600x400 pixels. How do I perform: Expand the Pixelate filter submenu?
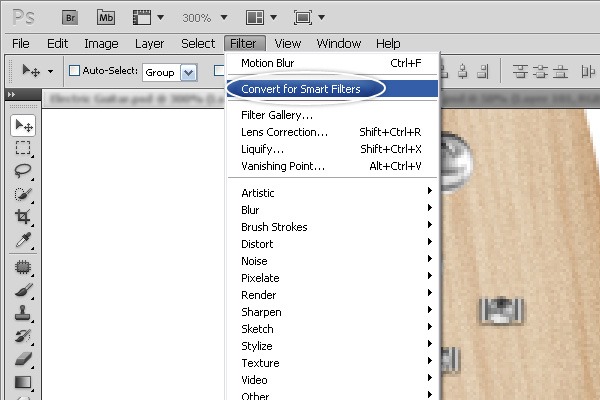tap(332, 278)
